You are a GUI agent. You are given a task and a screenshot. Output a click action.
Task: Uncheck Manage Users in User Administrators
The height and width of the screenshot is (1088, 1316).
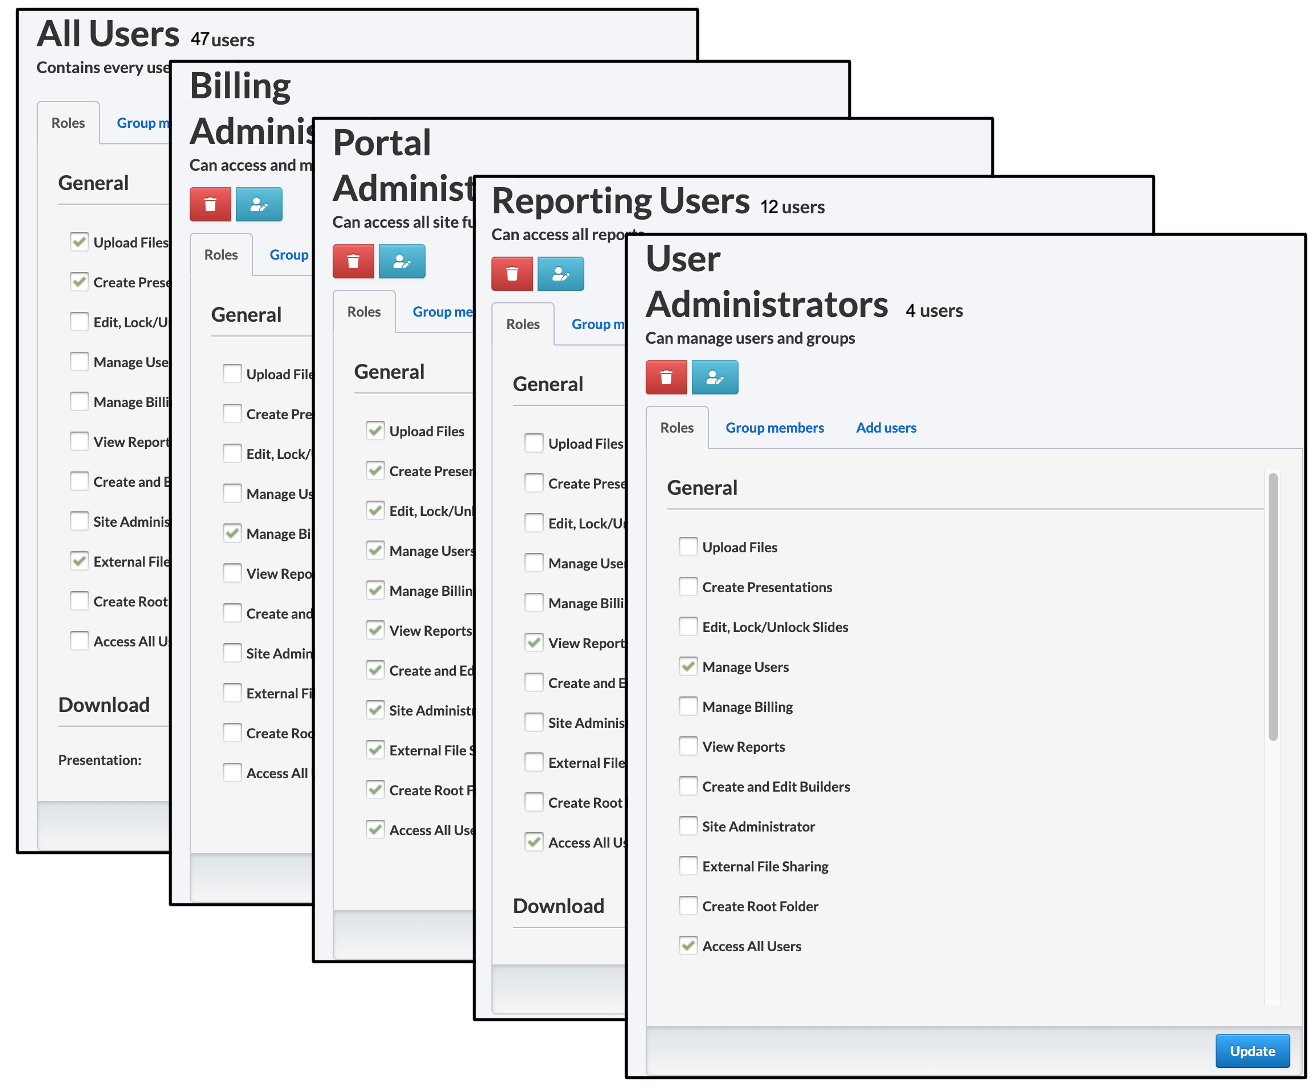(688, 666)
